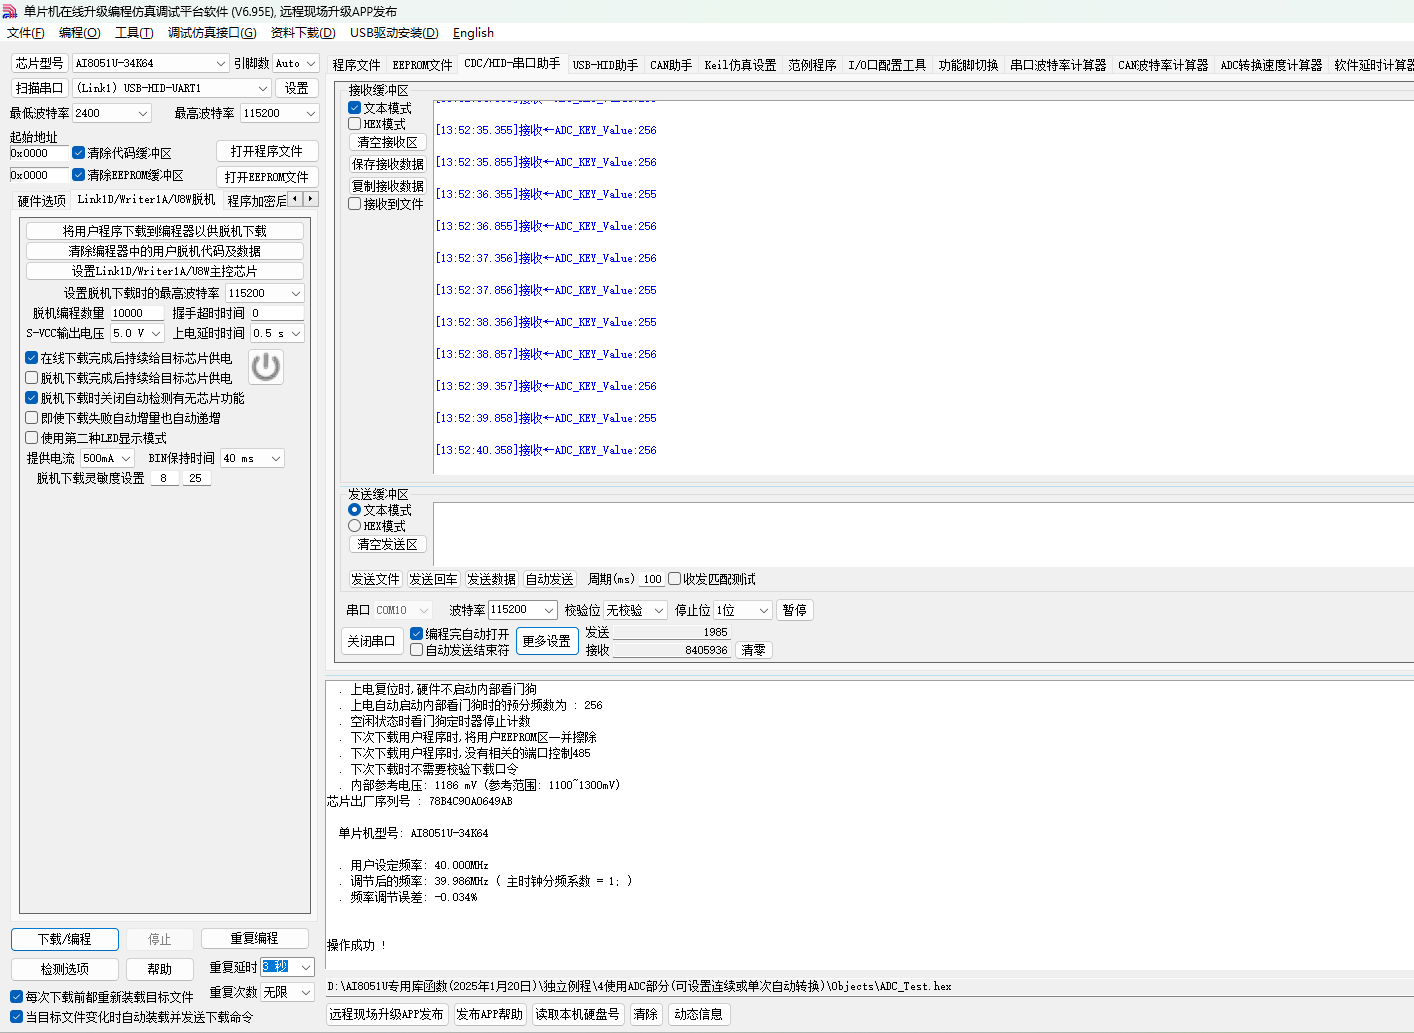This screenshot has width=1414, height=1033.
Task: Open 文件(F) menu
Action: (26, 33)
